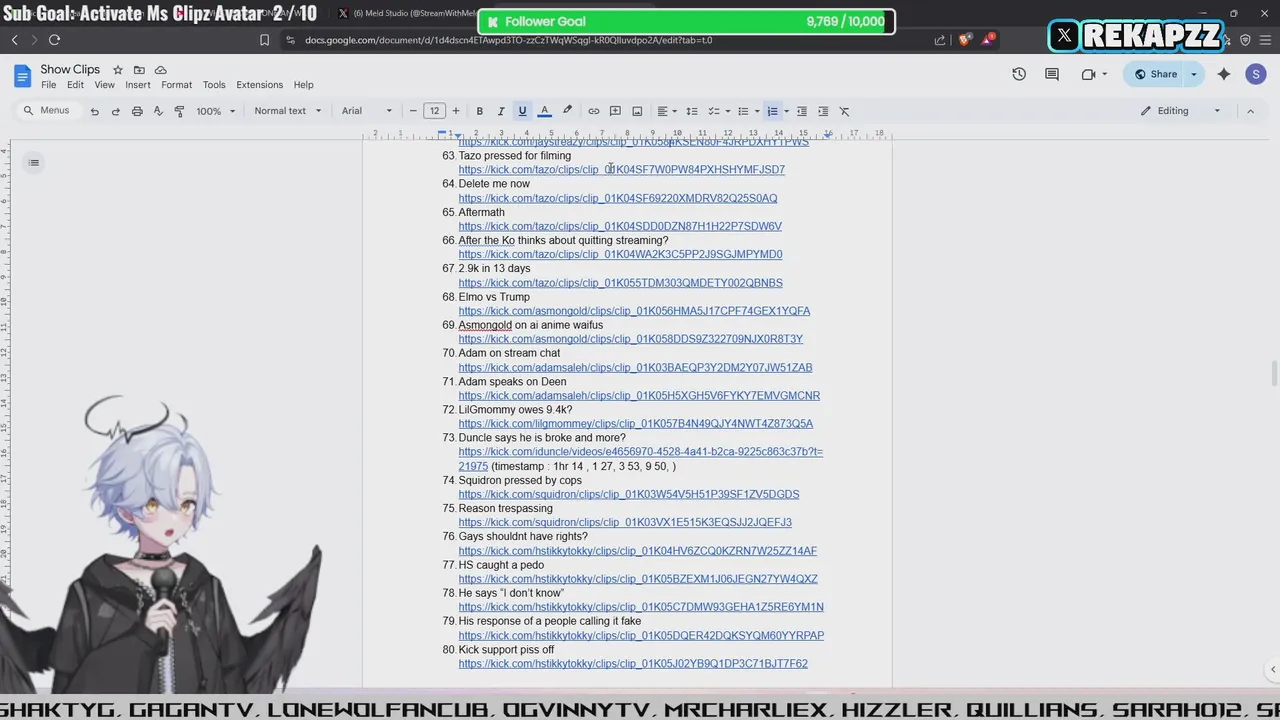Open the Editing mode dropdown
This screenshot has height=720, width=1280.
click(x=1181, y=111)
